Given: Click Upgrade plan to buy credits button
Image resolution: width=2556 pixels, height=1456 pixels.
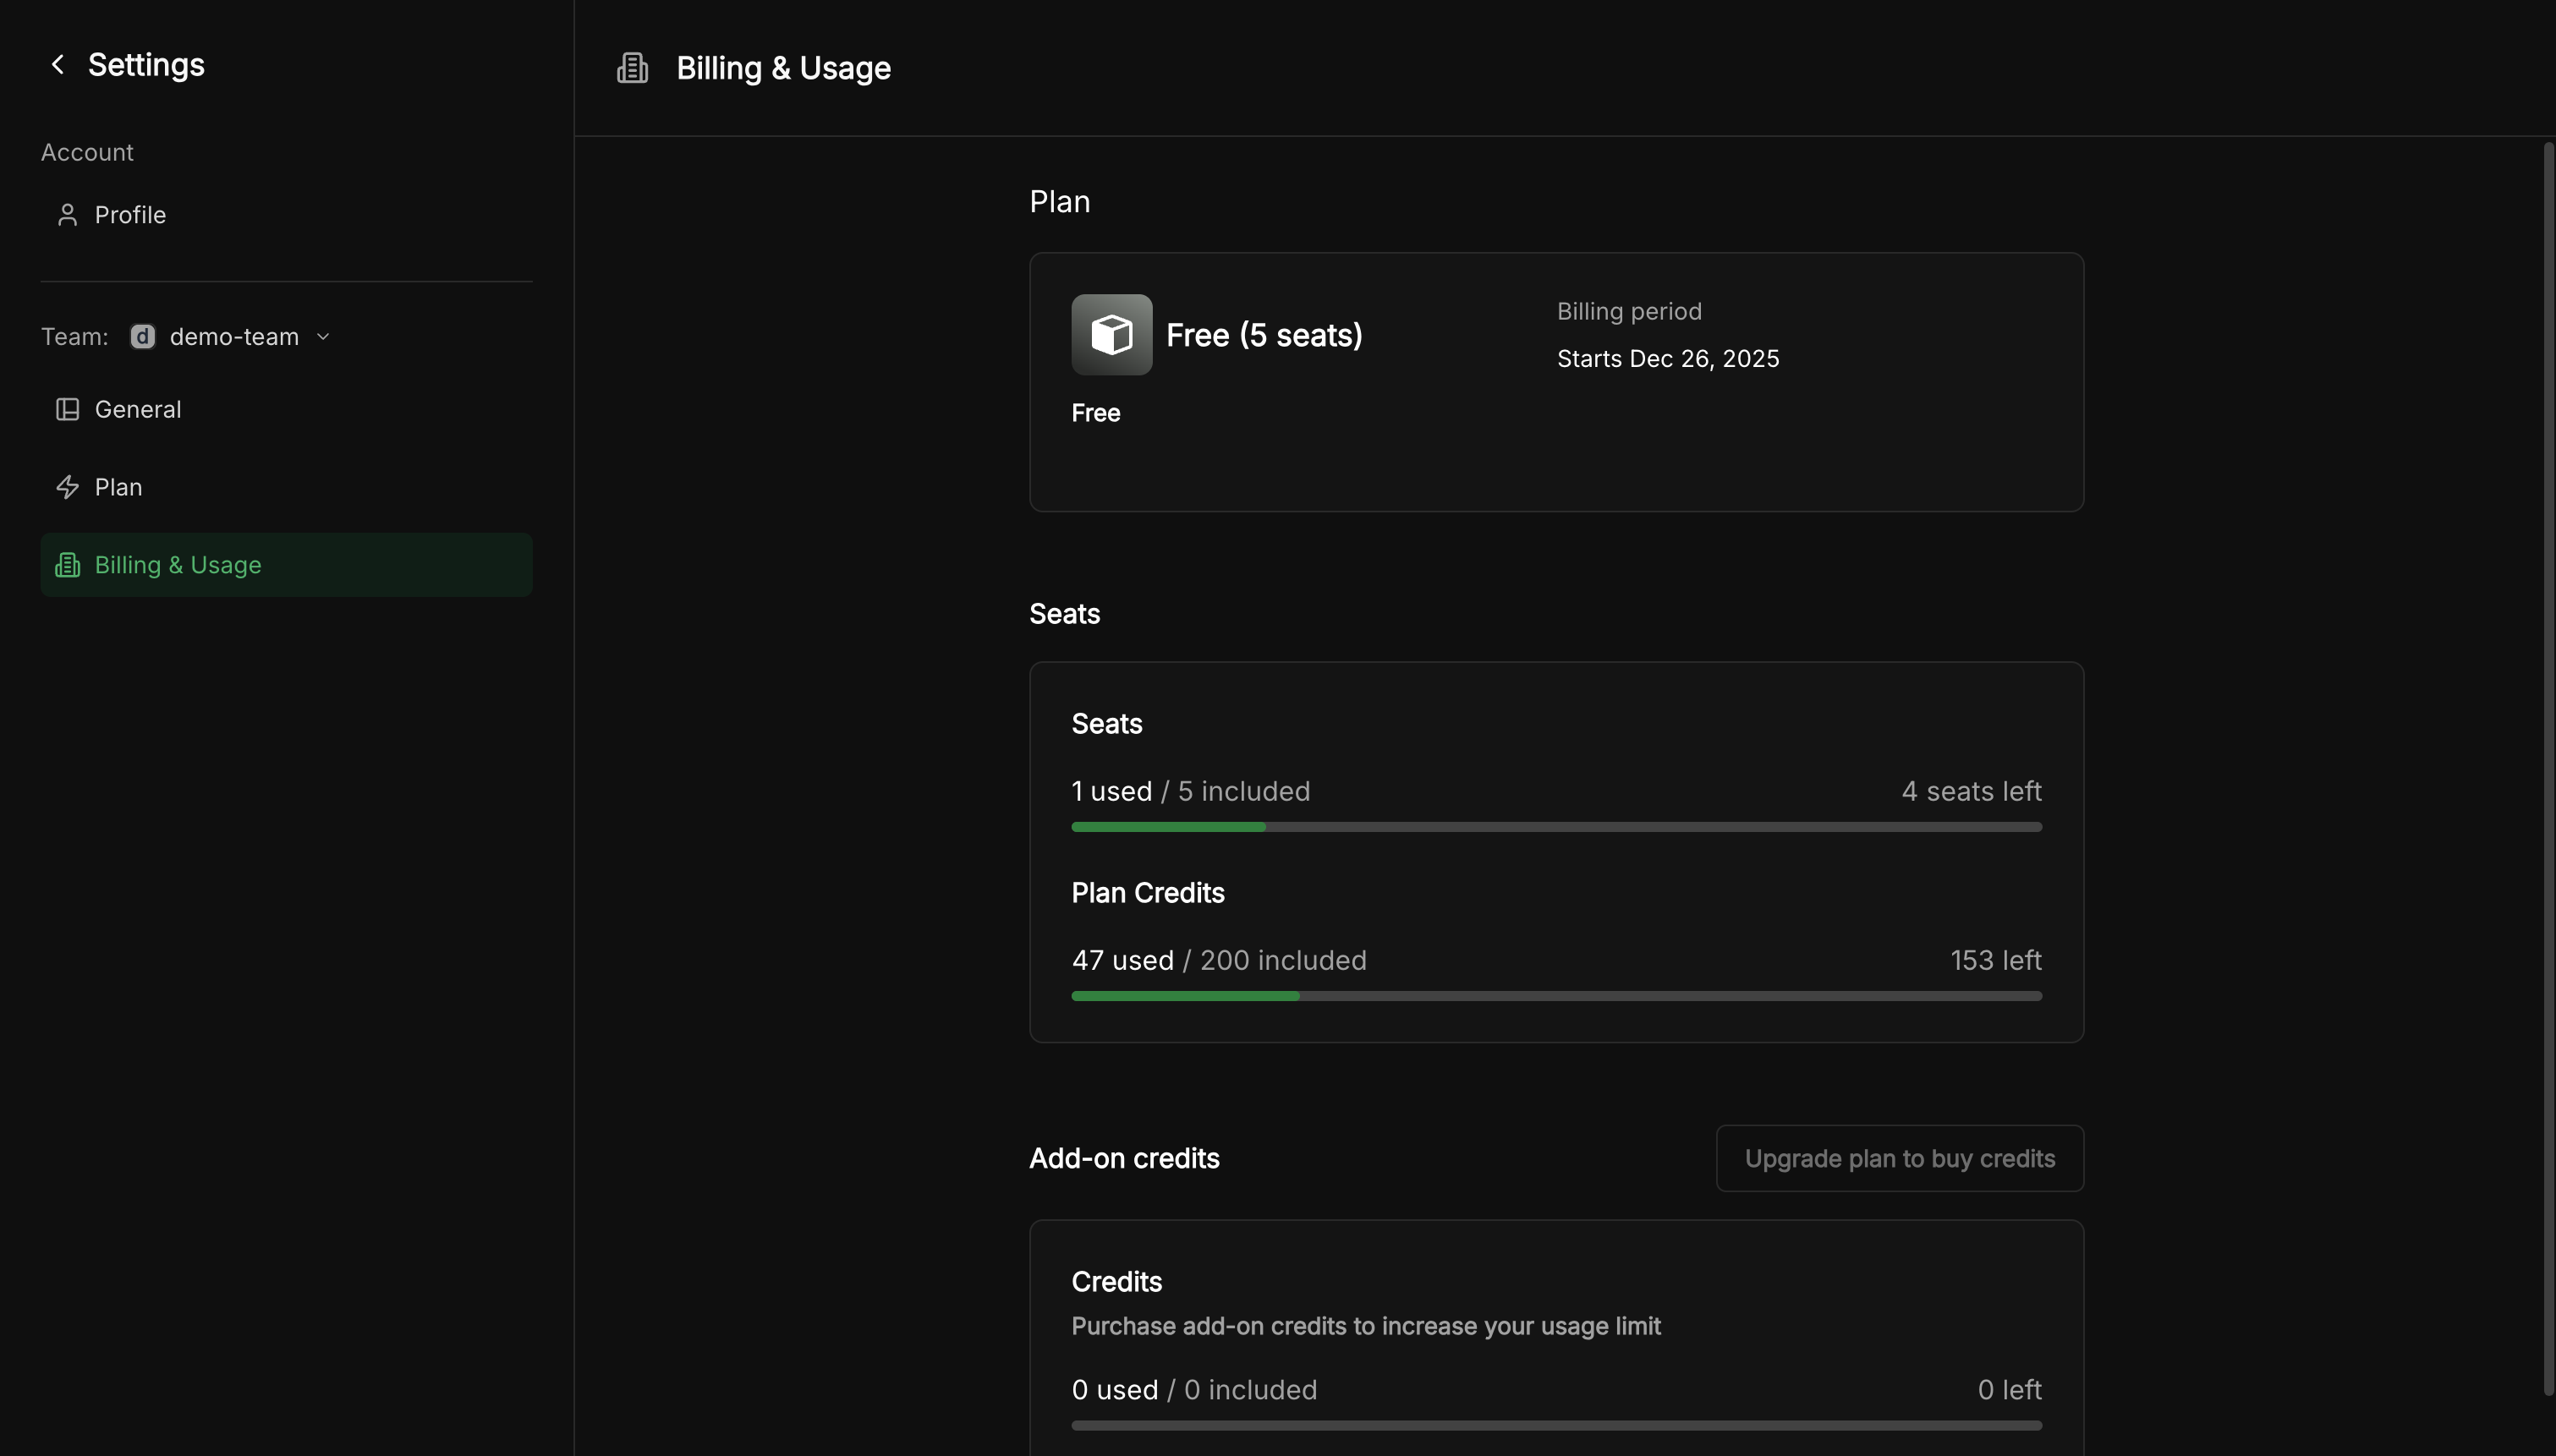Looking at the screenshot, I should click(1899, 1158).
